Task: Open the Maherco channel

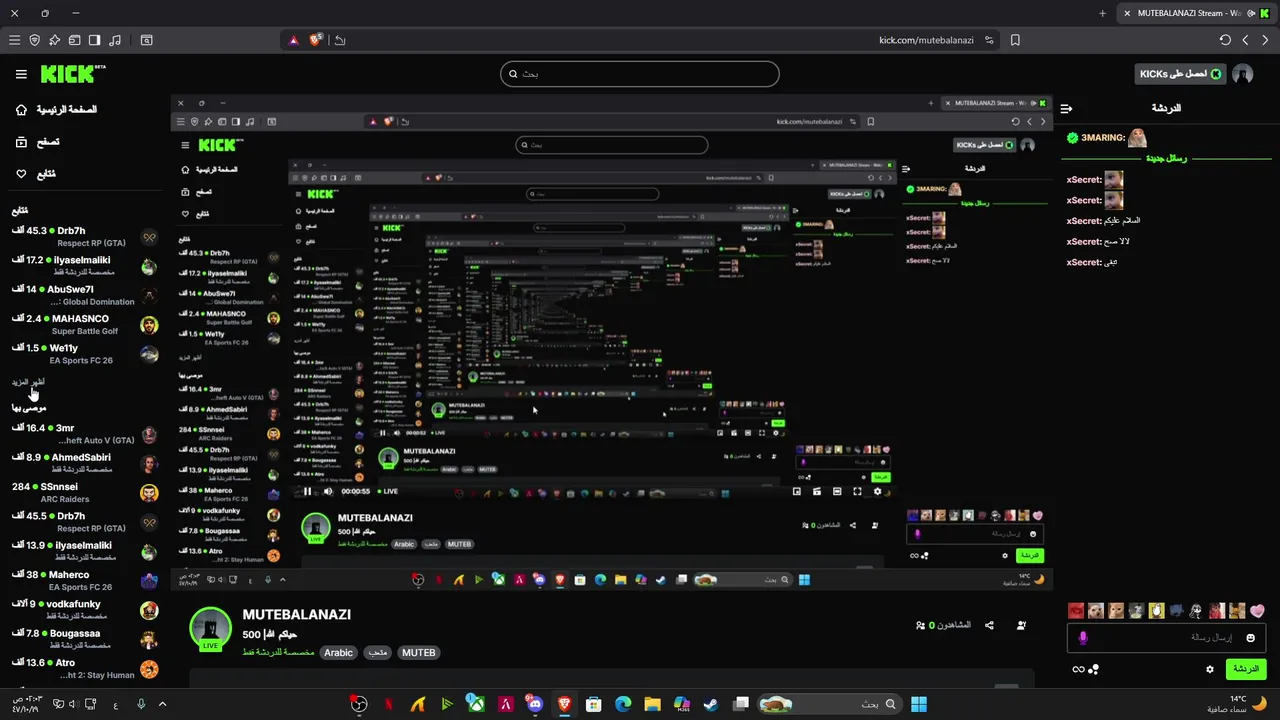Action: click(x=84, y=581)
